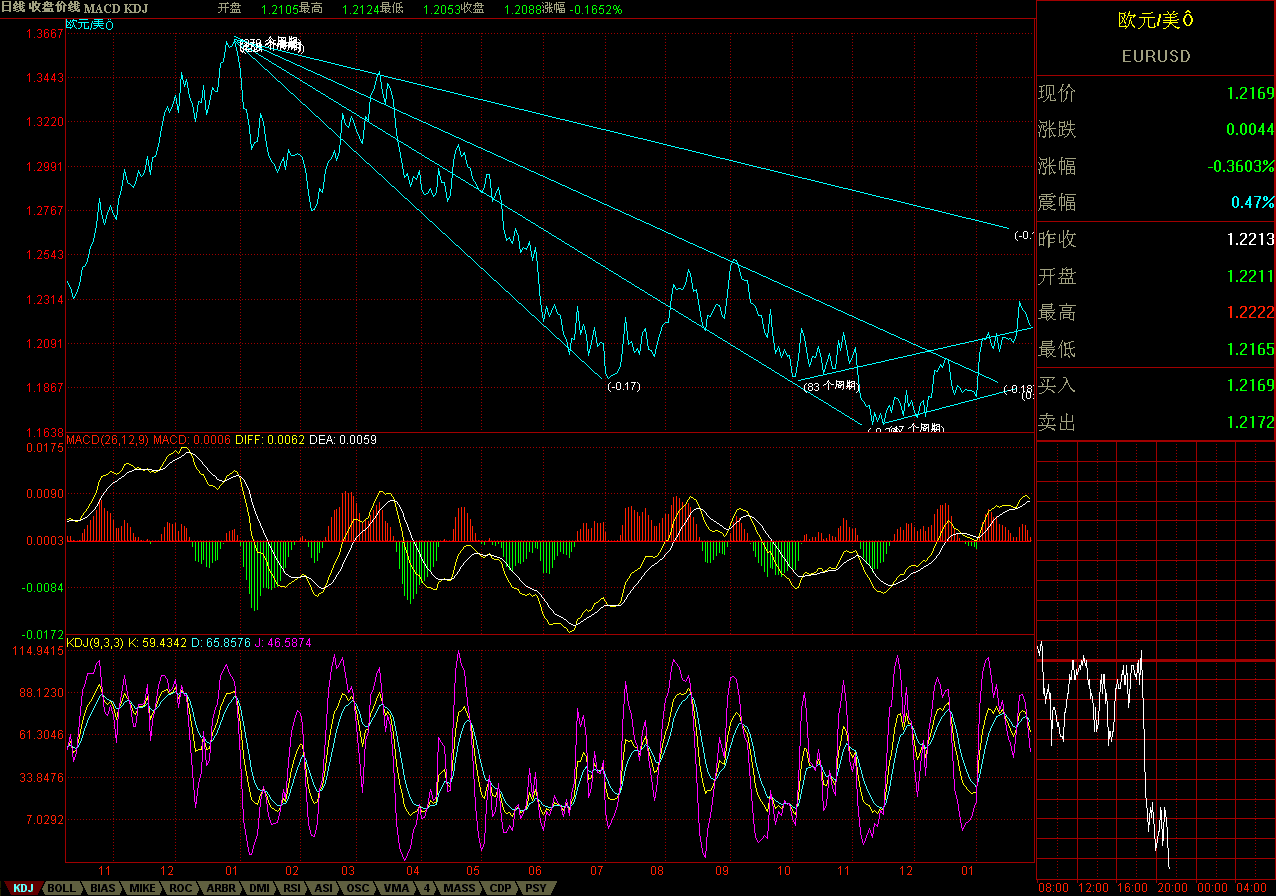Open the OSC indicator tab
Image resolution: width=1276 pixels, height=896 pixels.
pos(356,888)
